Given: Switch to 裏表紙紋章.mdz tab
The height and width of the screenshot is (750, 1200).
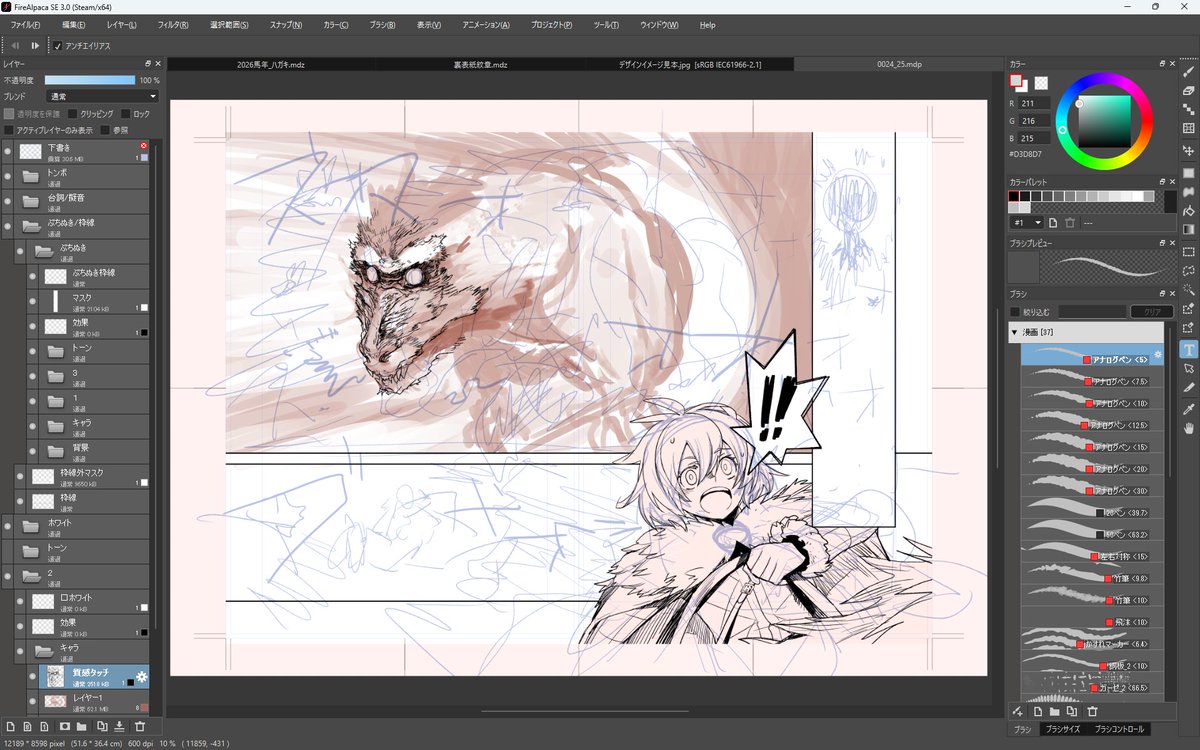Looking at the screenshot, I should [480, 64].
